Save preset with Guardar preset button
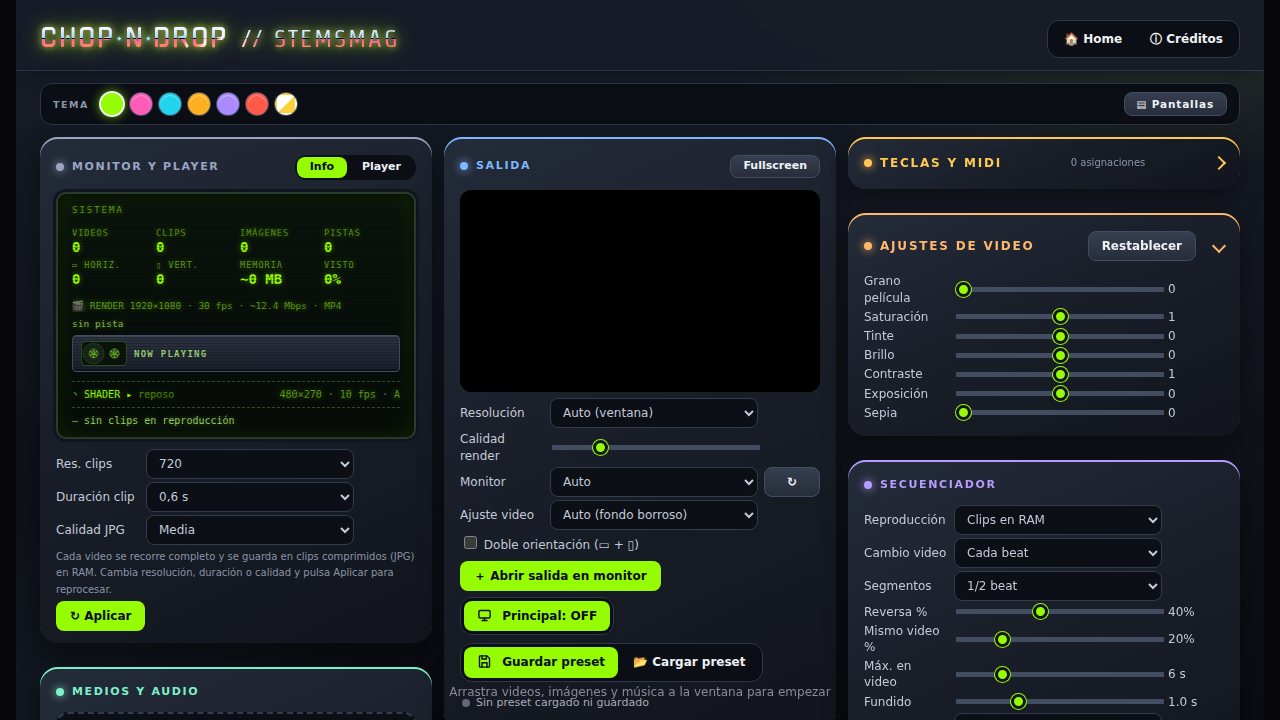Screen dimensions: 1280x720 [541, 662]
